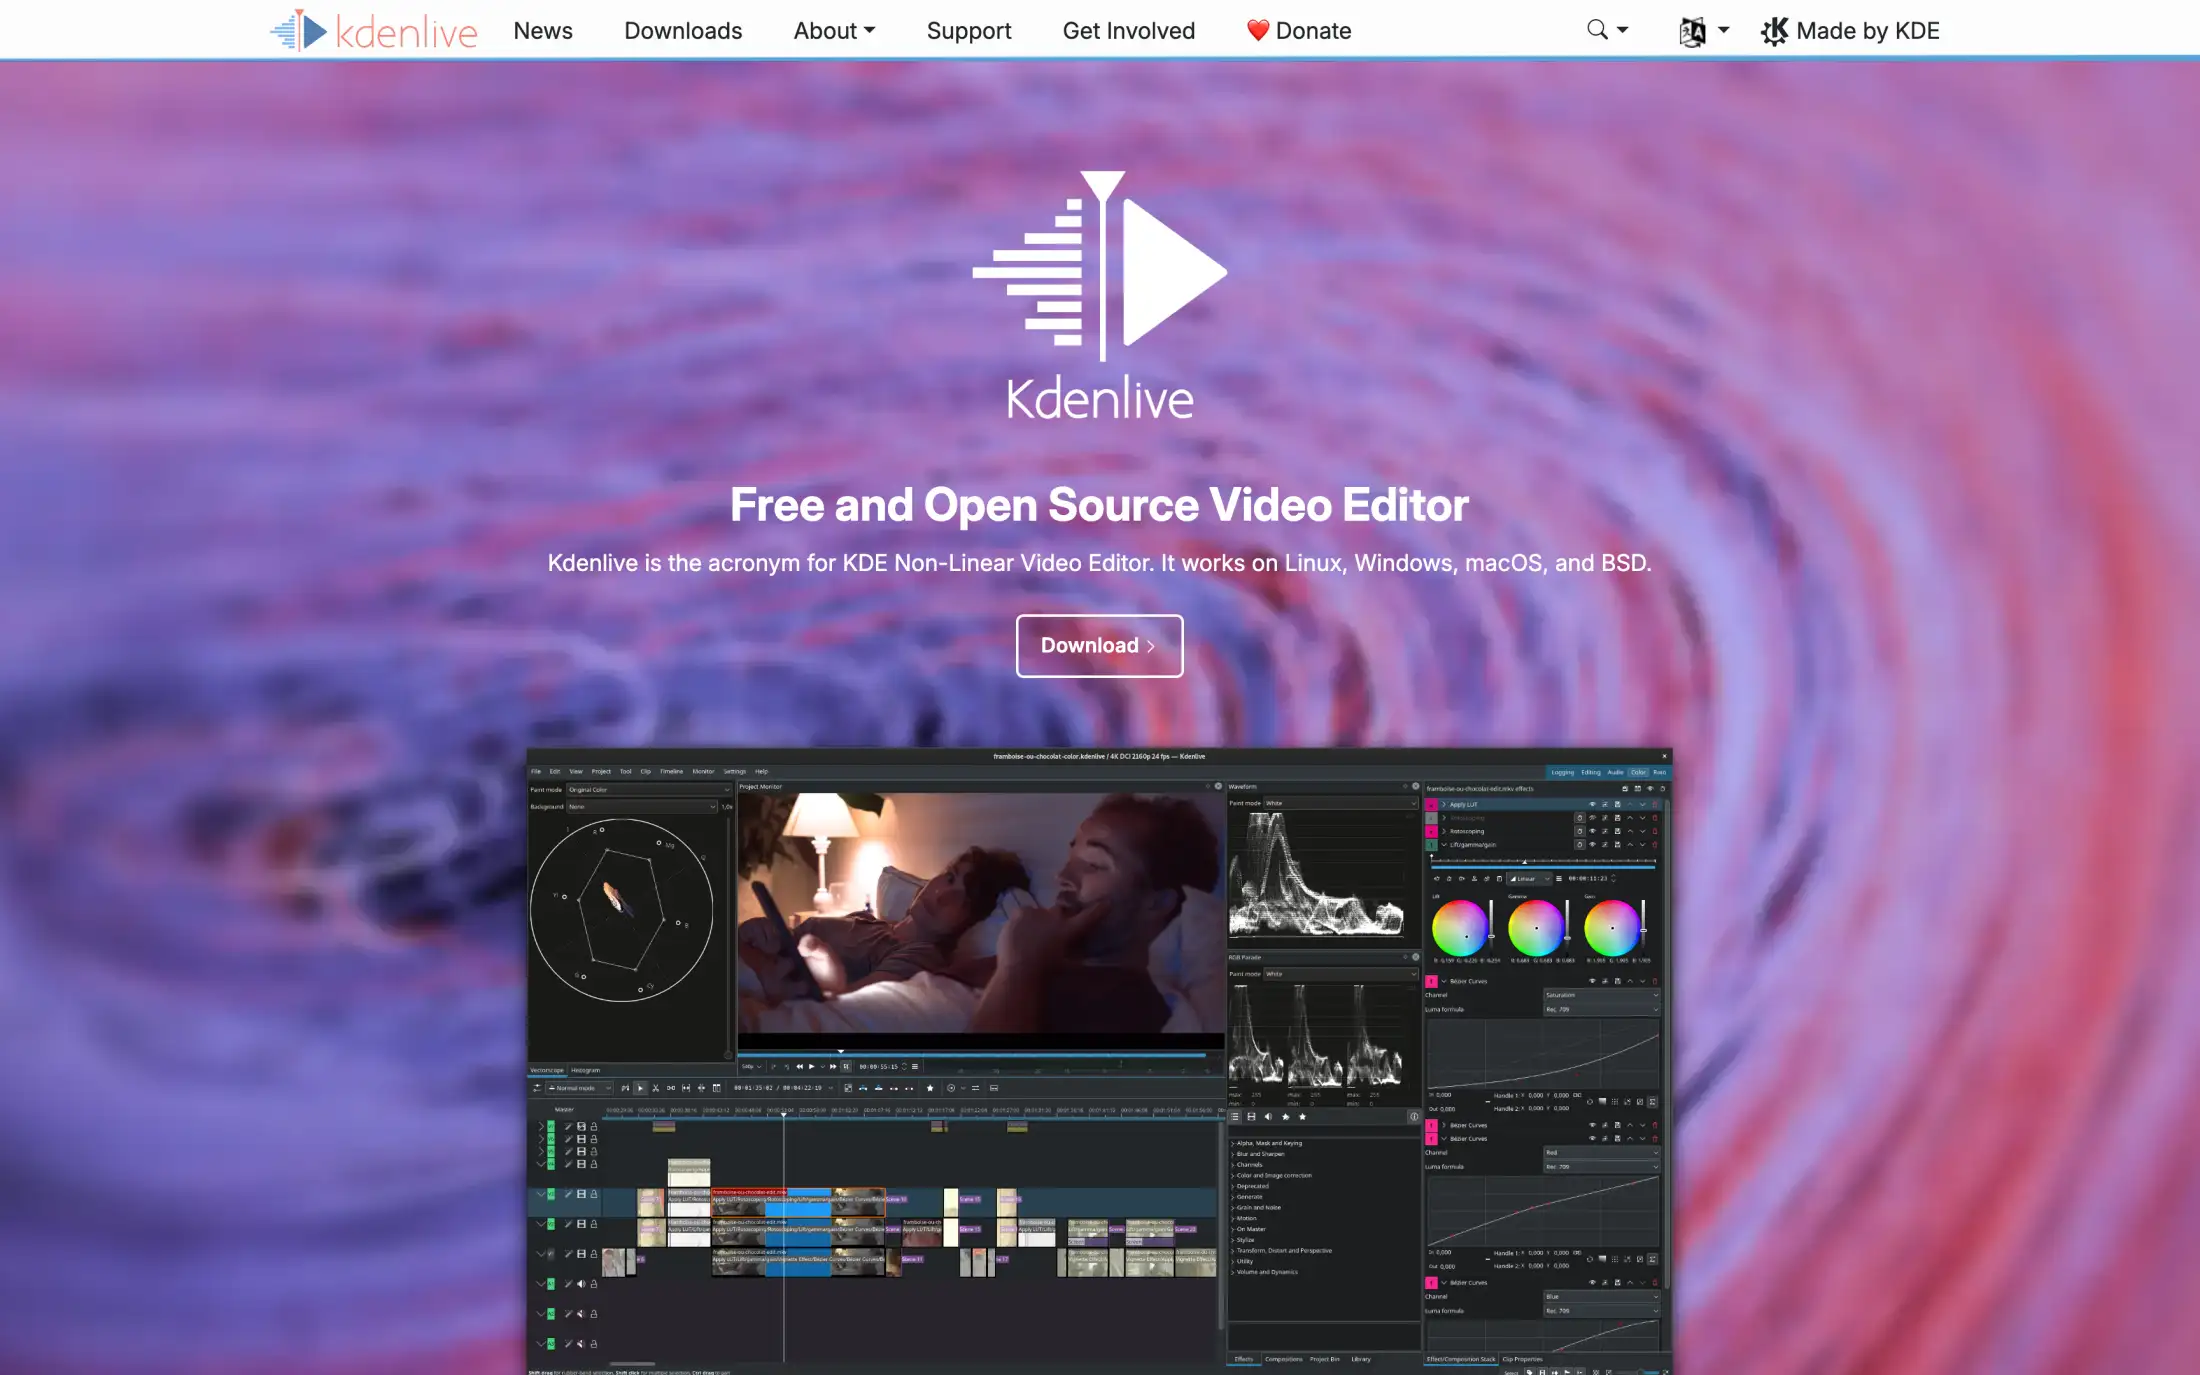Click the 'Kdenlive is the acronym' description text
Image resolution: width=2200 pixels, height=1375 pixels.
[x=1099, y=563]
